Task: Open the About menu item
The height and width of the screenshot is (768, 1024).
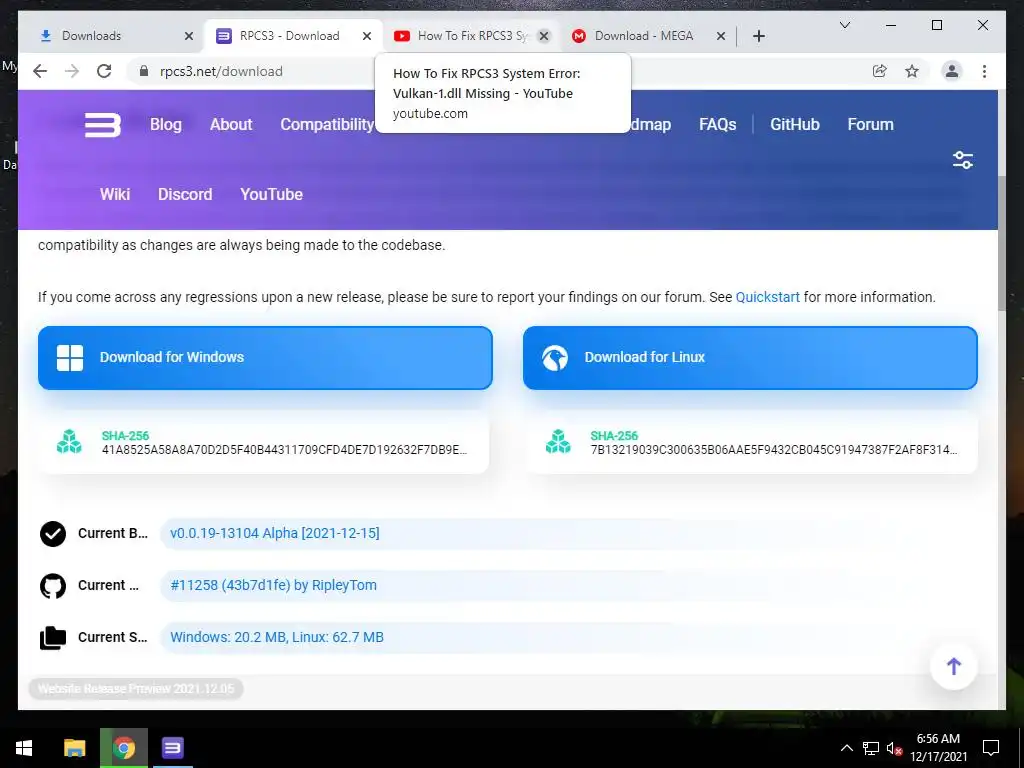Action: (231, 124)
